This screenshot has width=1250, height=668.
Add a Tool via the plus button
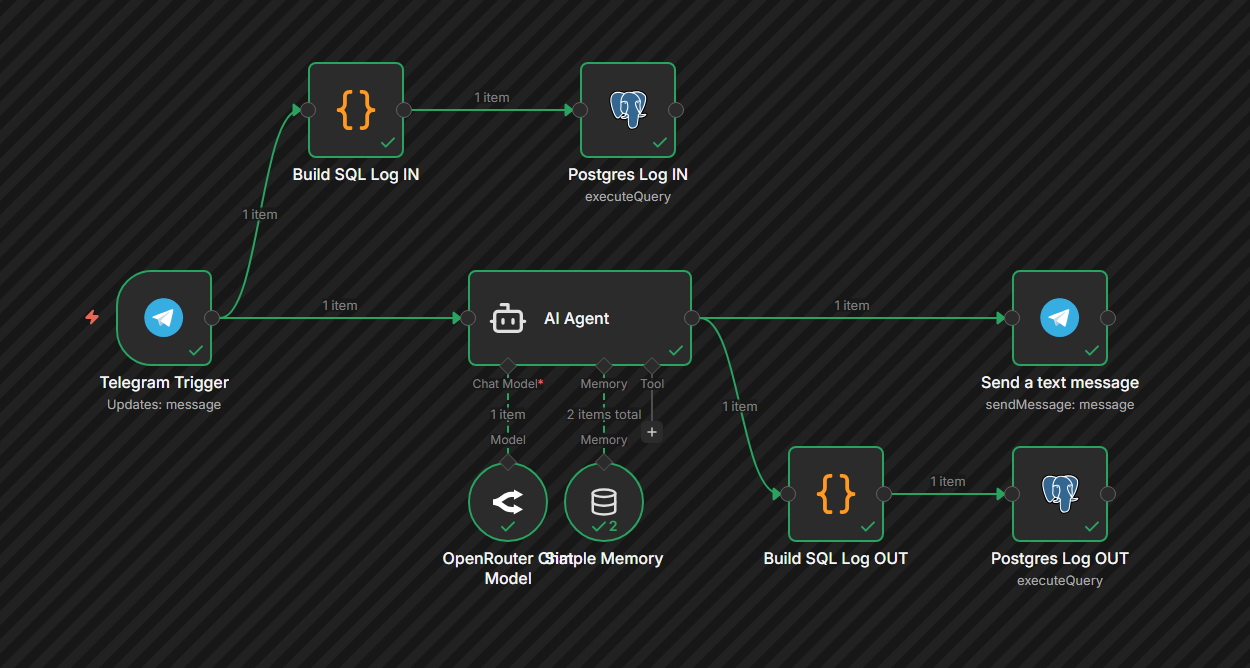652,432
